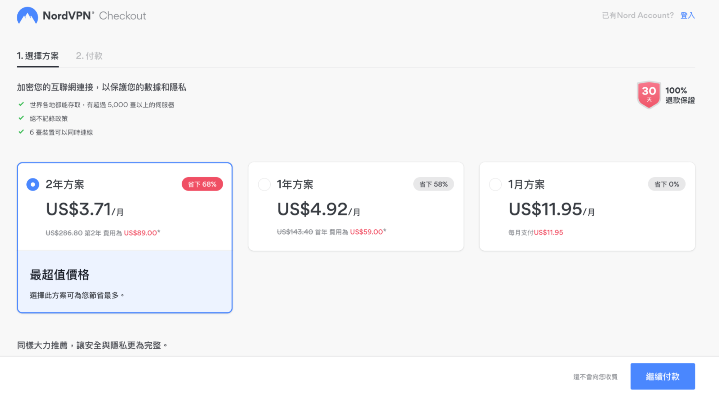Select the 1年方案 radio button
Screen dimensions: 719x396
264,185
